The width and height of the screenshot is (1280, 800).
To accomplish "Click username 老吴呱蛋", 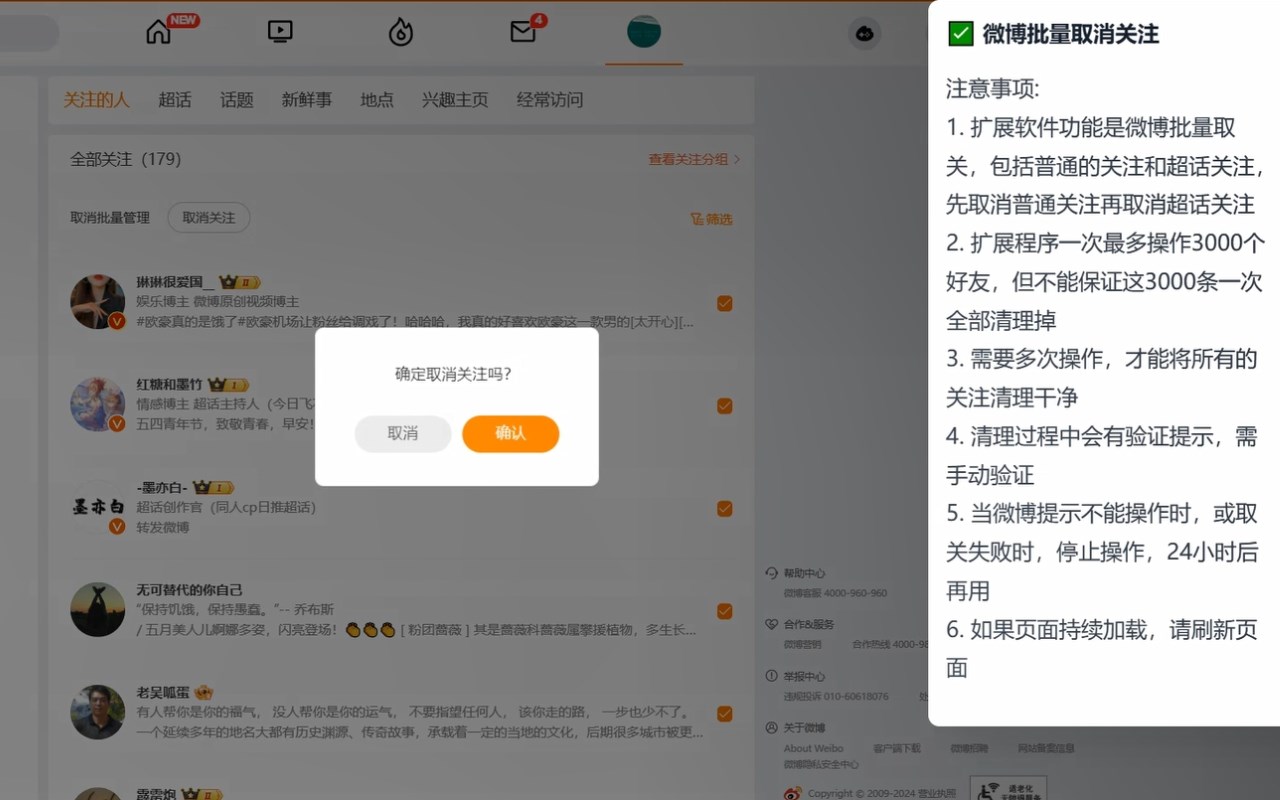I will [x=163, y=692].
